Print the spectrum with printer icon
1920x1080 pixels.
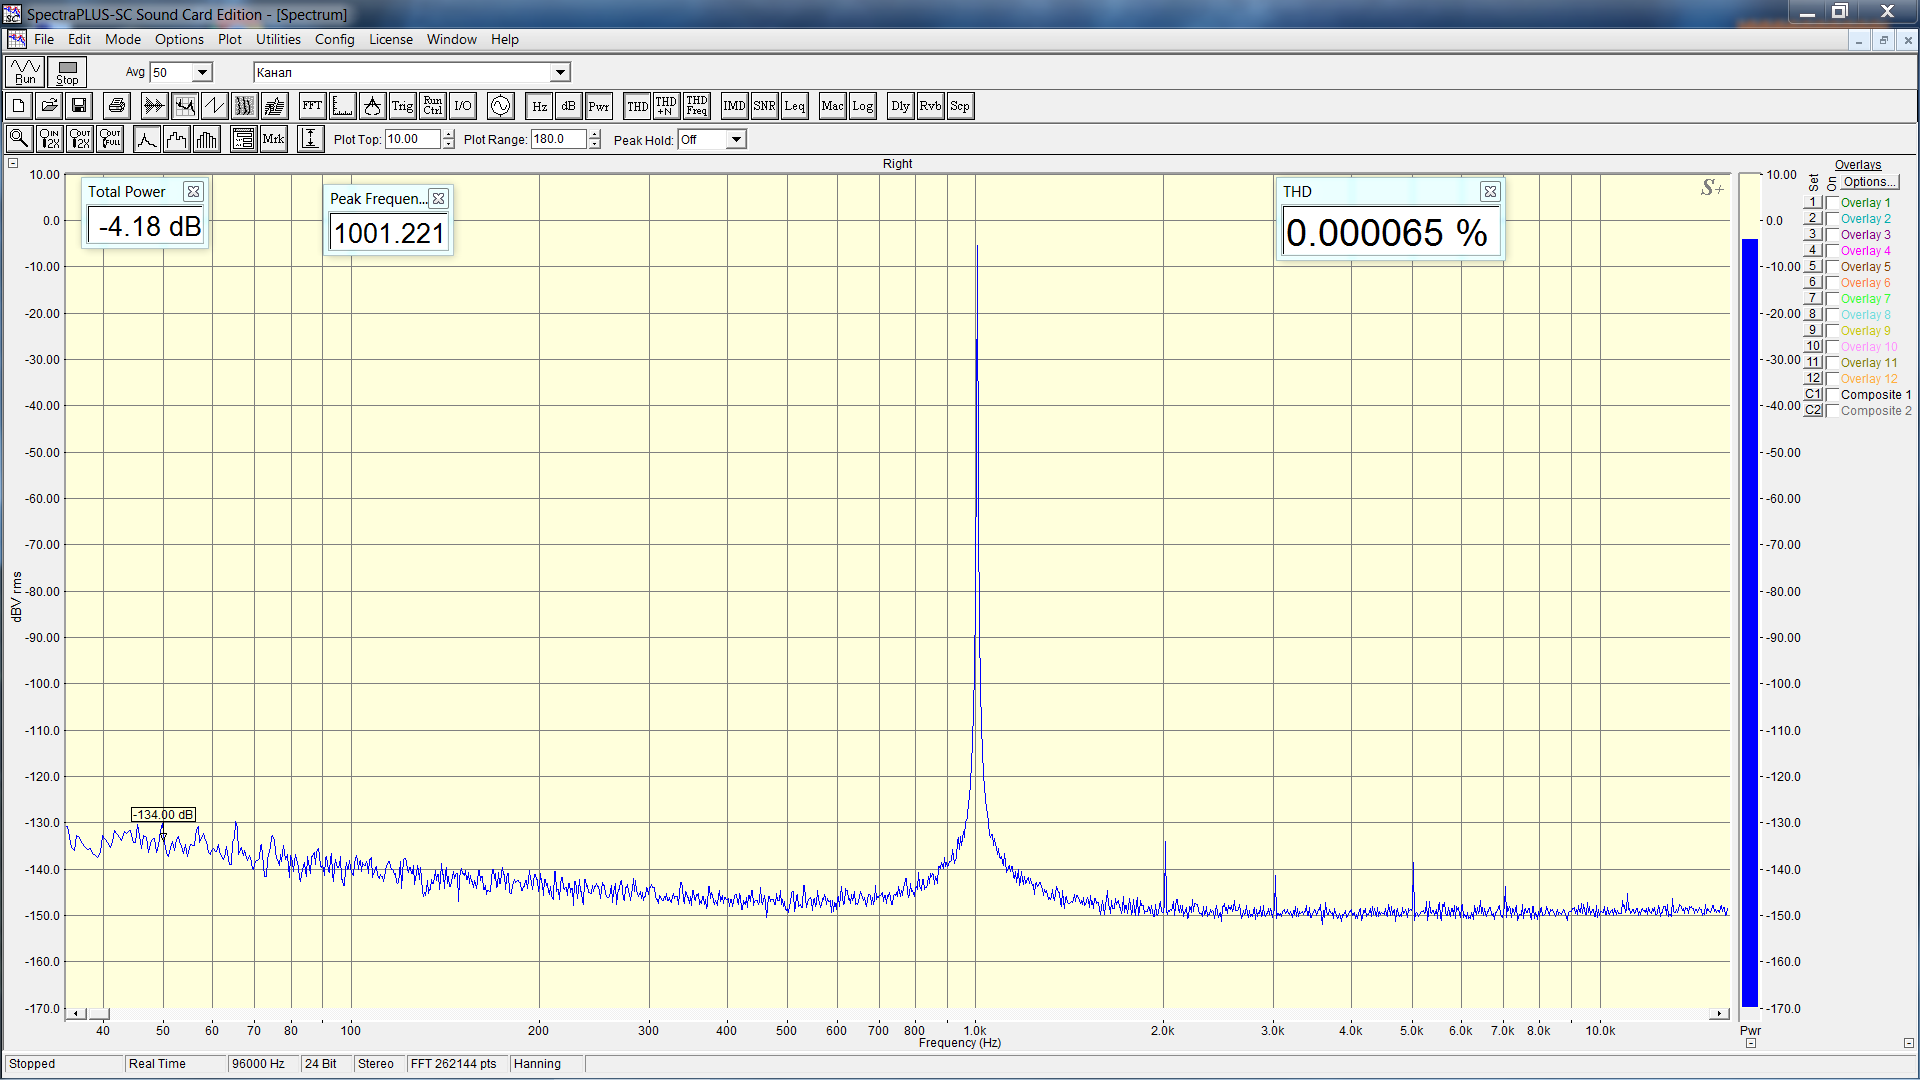[117, 106]
